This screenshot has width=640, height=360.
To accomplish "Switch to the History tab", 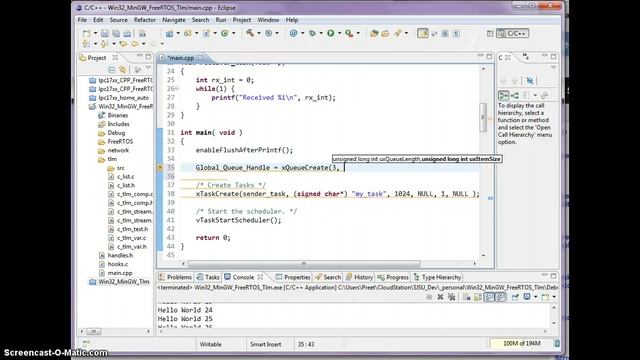I will coord(359,277).
